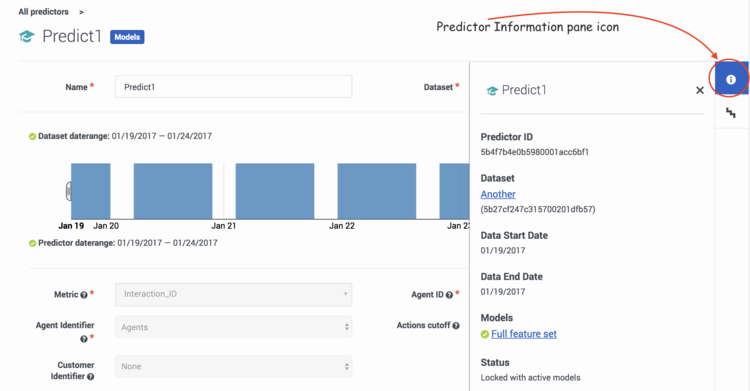The width and height of the screenshot is (750, 391).
Task: Open the Agent Identifier Agents dropdown
Action: pyautogui.click(x=233, y=327)
